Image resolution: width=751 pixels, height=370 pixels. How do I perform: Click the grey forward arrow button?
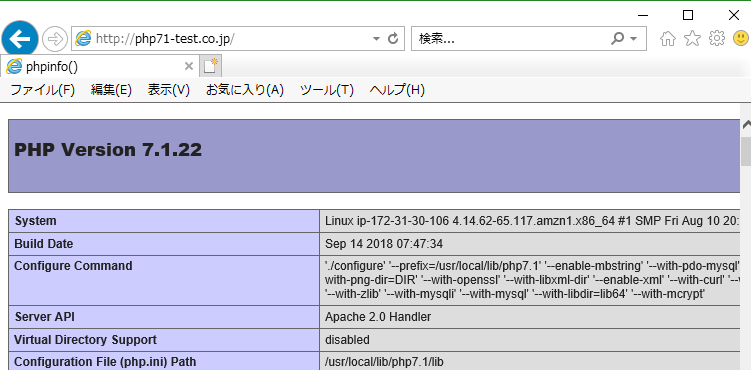tap(55, 39)
